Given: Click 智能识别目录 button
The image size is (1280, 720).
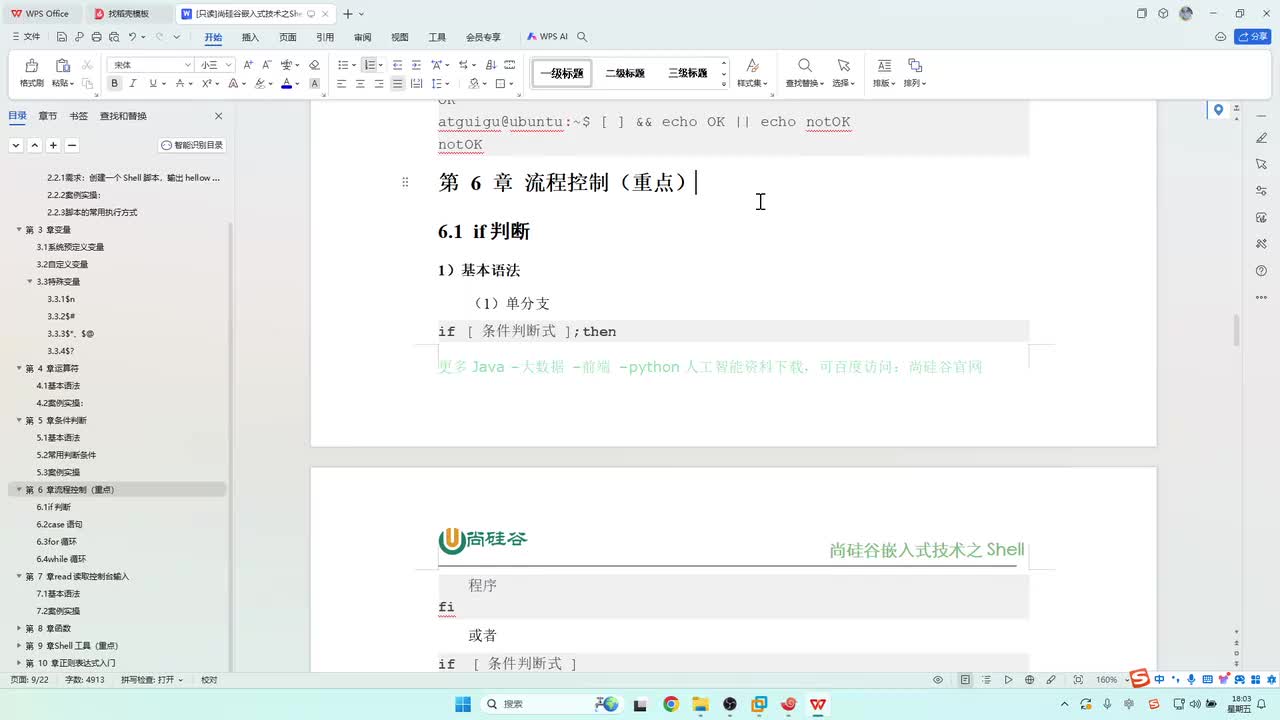Looking at the screenshot, I should 192,145.
